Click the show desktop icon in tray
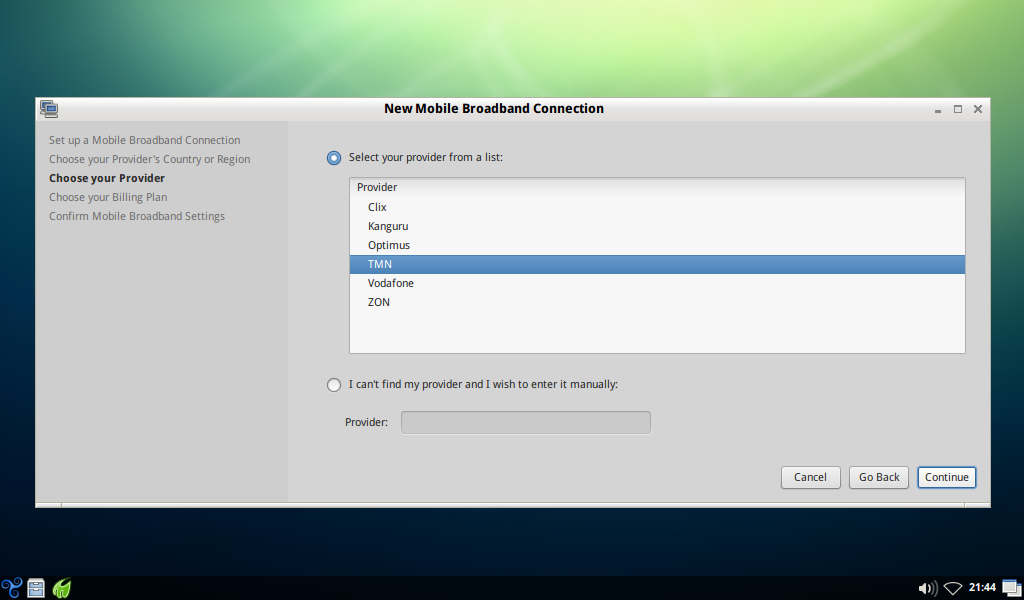 coord(1009,588)
